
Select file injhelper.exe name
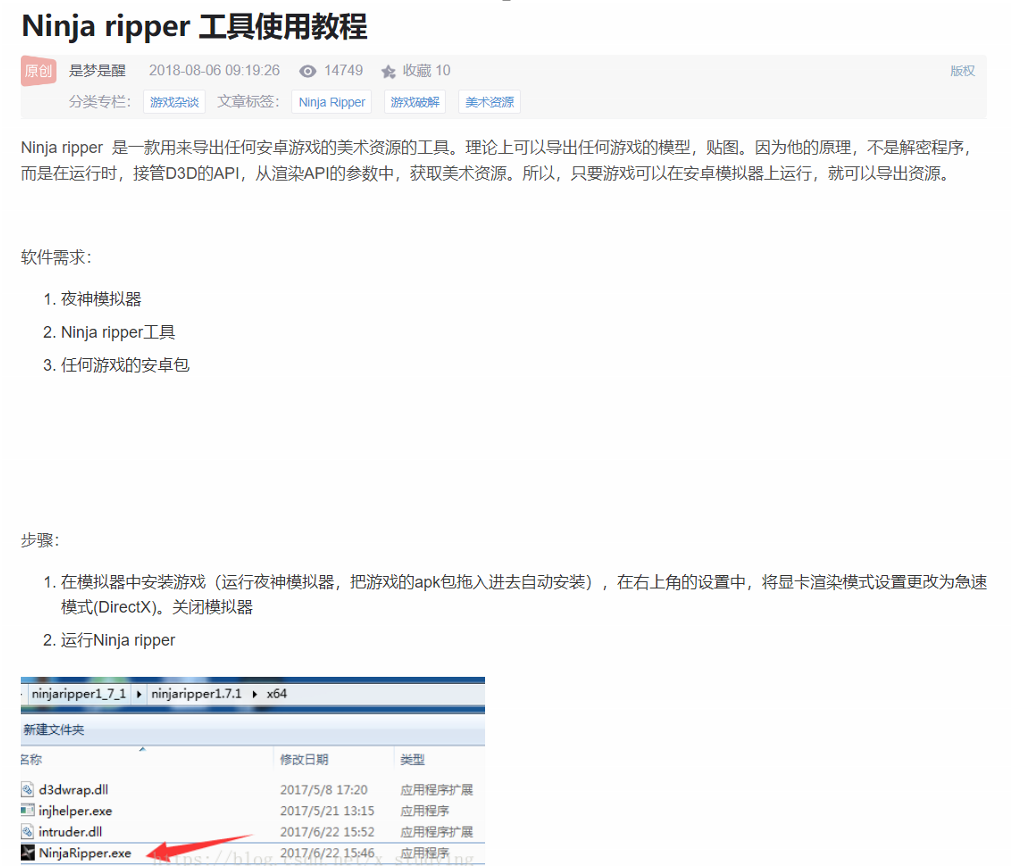pyautogui.click(x=75, y=811)
